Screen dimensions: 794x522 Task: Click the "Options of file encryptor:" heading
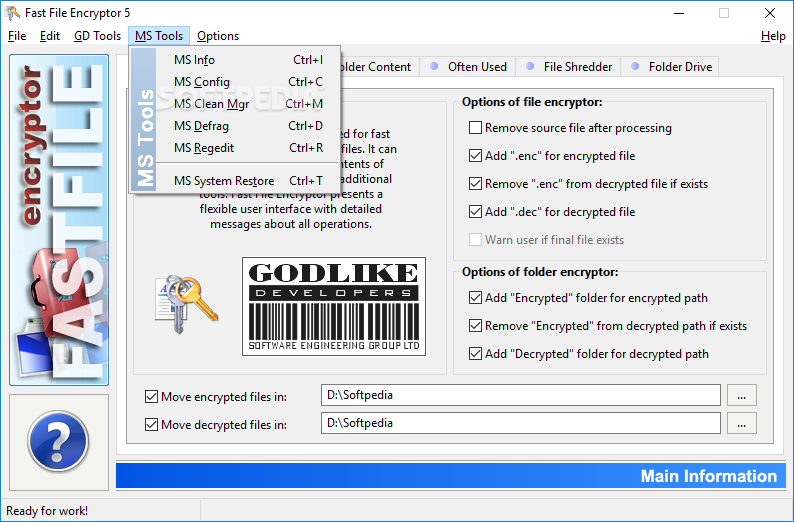532,102
